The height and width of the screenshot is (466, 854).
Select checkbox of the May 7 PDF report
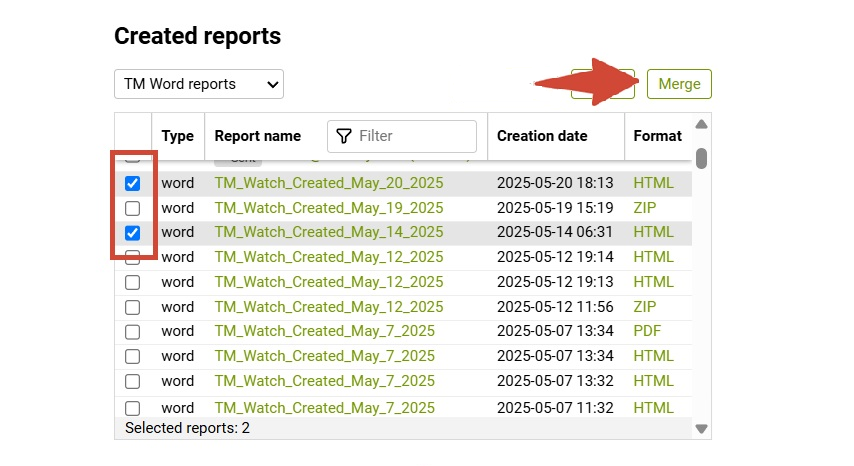[132, 332]
